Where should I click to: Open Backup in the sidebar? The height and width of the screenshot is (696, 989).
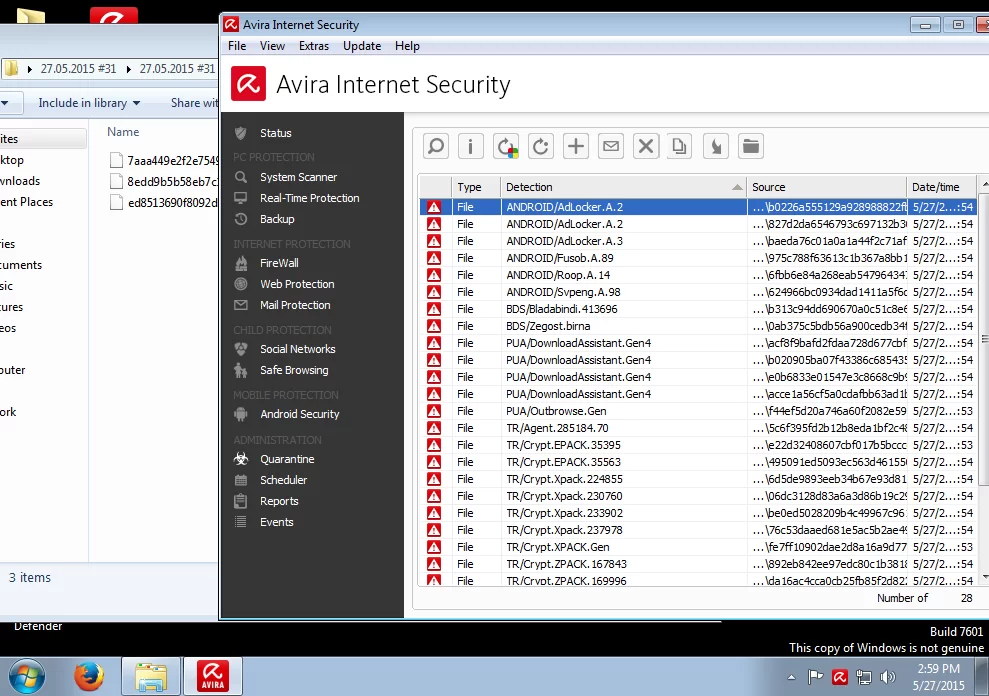point(277,219)
